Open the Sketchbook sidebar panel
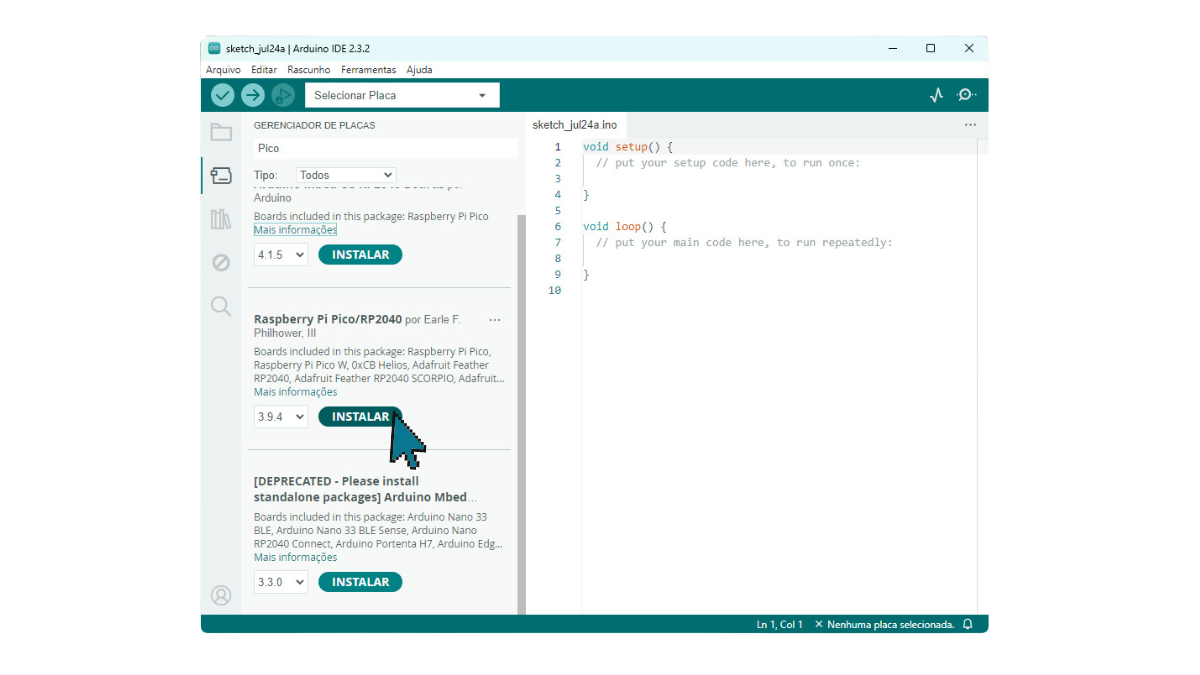 tap(221, 130)
